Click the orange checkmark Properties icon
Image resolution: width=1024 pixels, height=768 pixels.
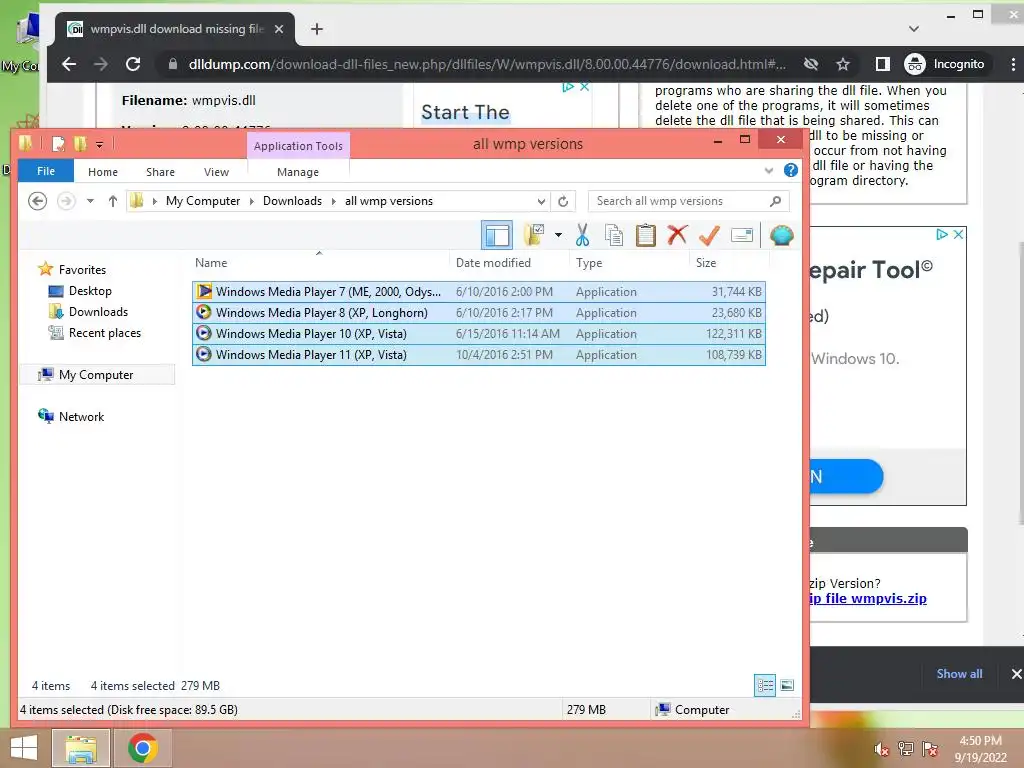709,235
